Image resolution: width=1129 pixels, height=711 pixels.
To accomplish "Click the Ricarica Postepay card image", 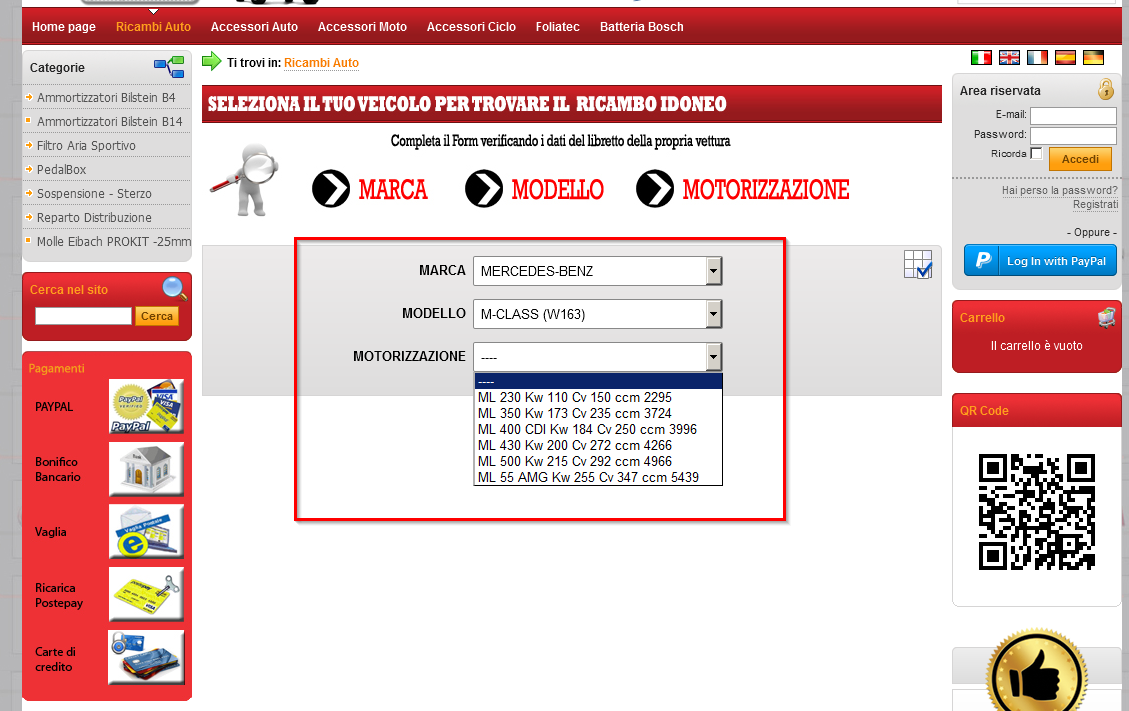I will click(x=146, y=594).
